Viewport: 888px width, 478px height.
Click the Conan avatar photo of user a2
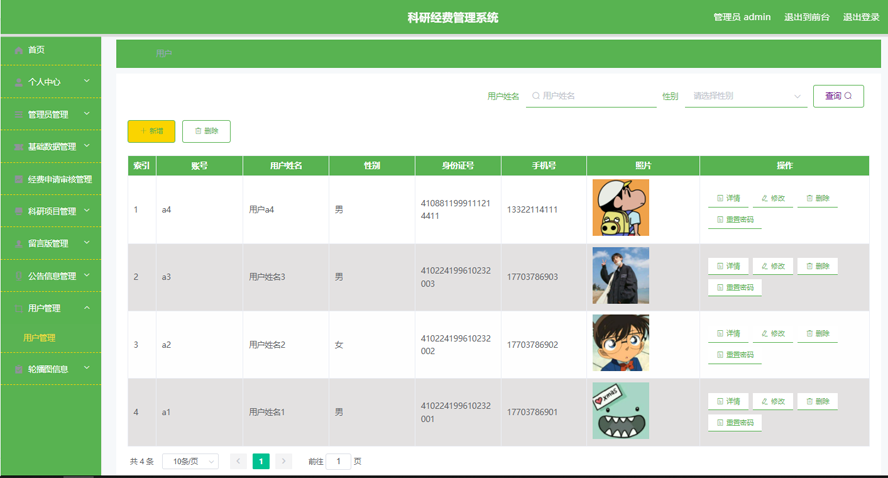tap(620, 342)
